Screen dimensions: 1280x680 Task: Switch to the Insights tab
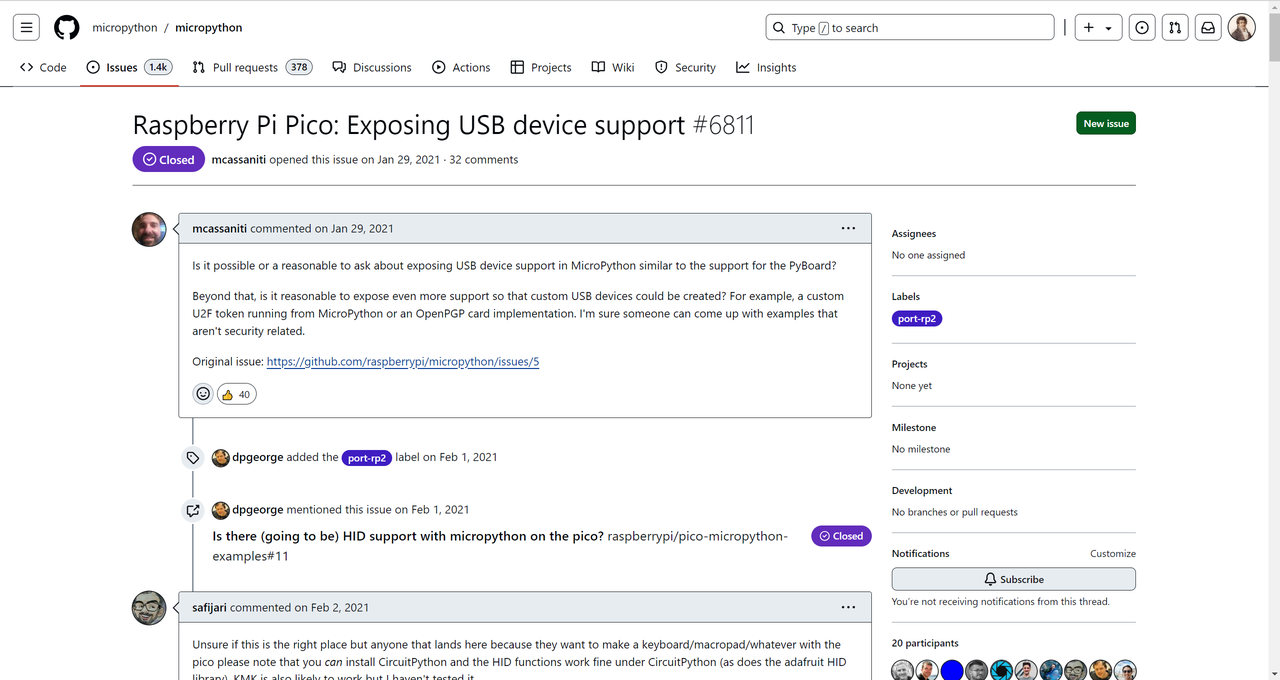tap(767, 67)
